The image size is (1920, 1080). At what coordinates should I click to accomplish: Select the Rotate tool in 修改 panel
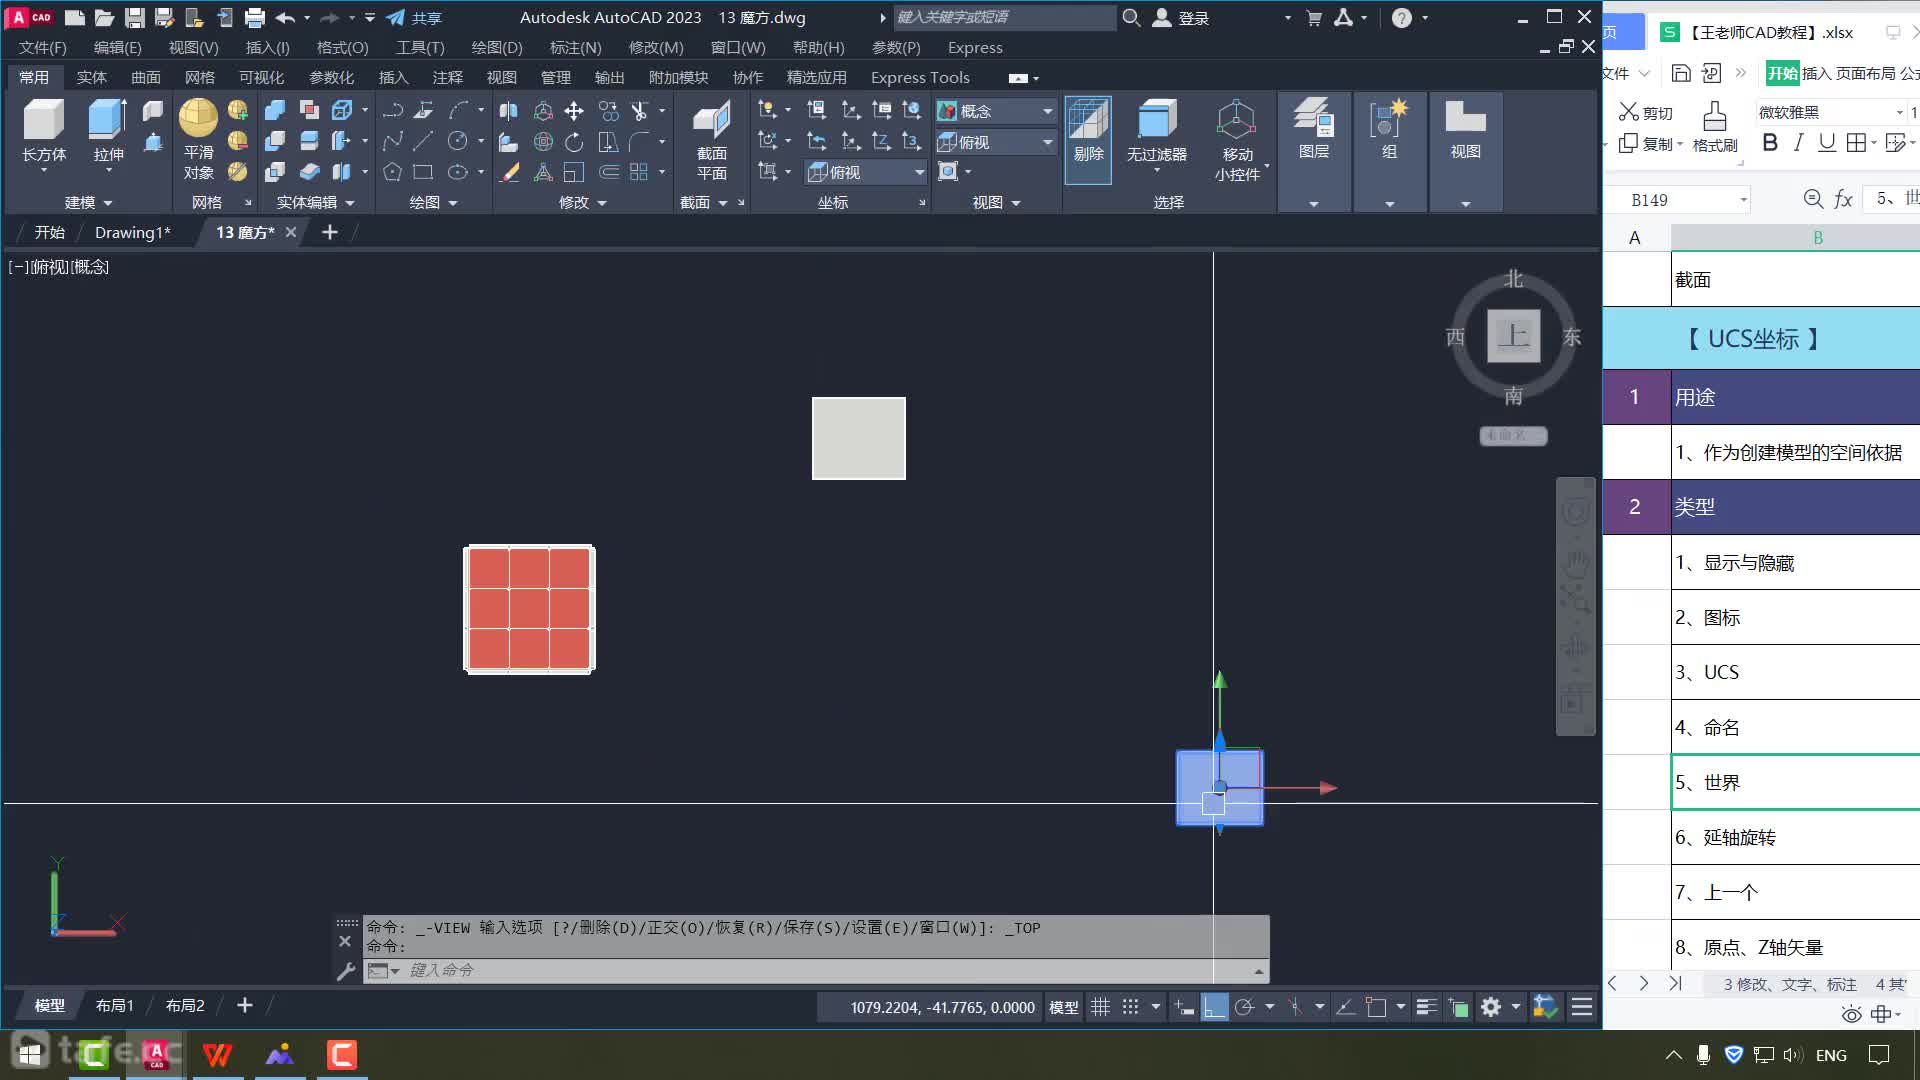(574, 142)
